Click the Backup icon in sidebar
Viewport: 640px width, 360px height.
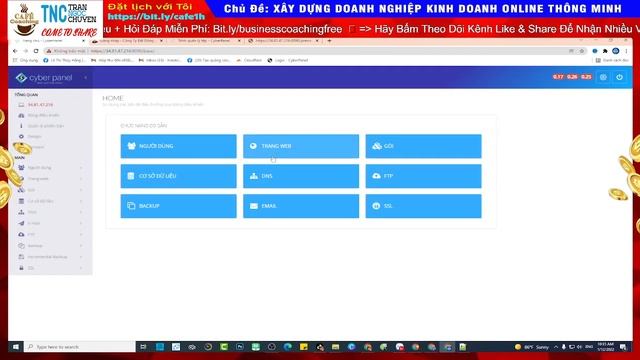tap(21, 246)
